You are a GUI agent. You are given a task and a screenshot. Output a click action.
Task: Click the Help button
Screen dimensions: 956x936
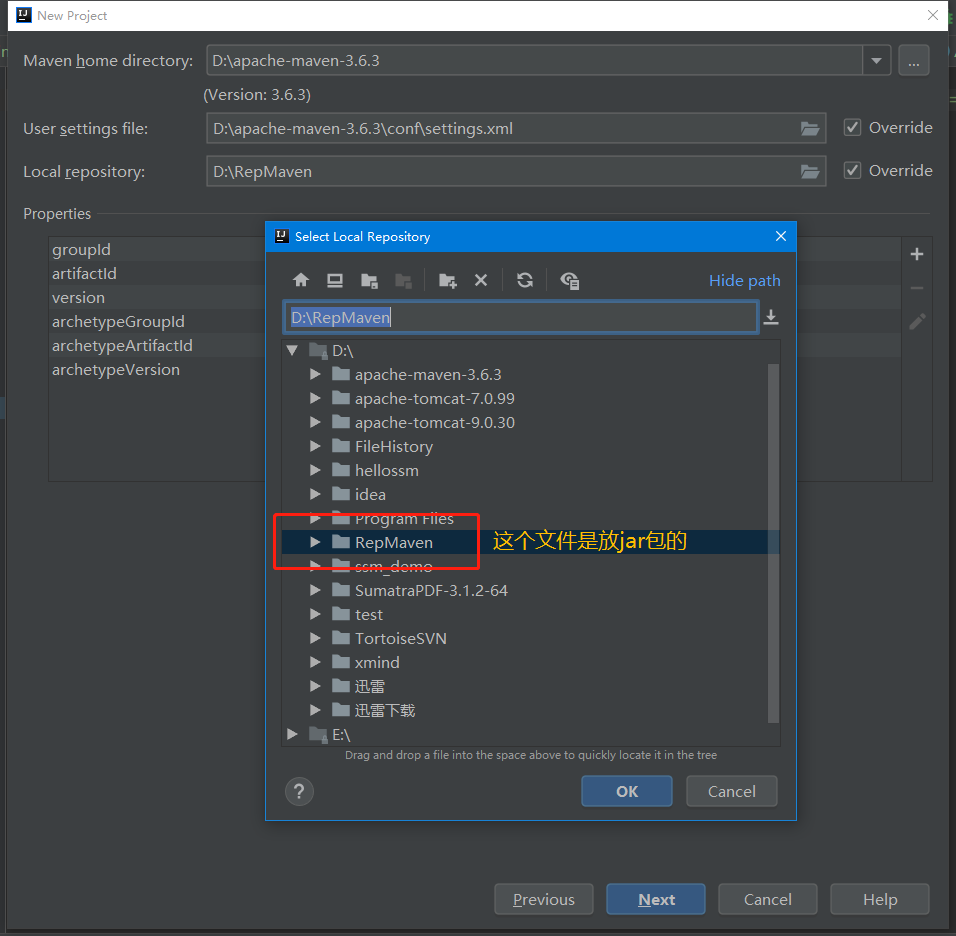(x=880, y=899)
